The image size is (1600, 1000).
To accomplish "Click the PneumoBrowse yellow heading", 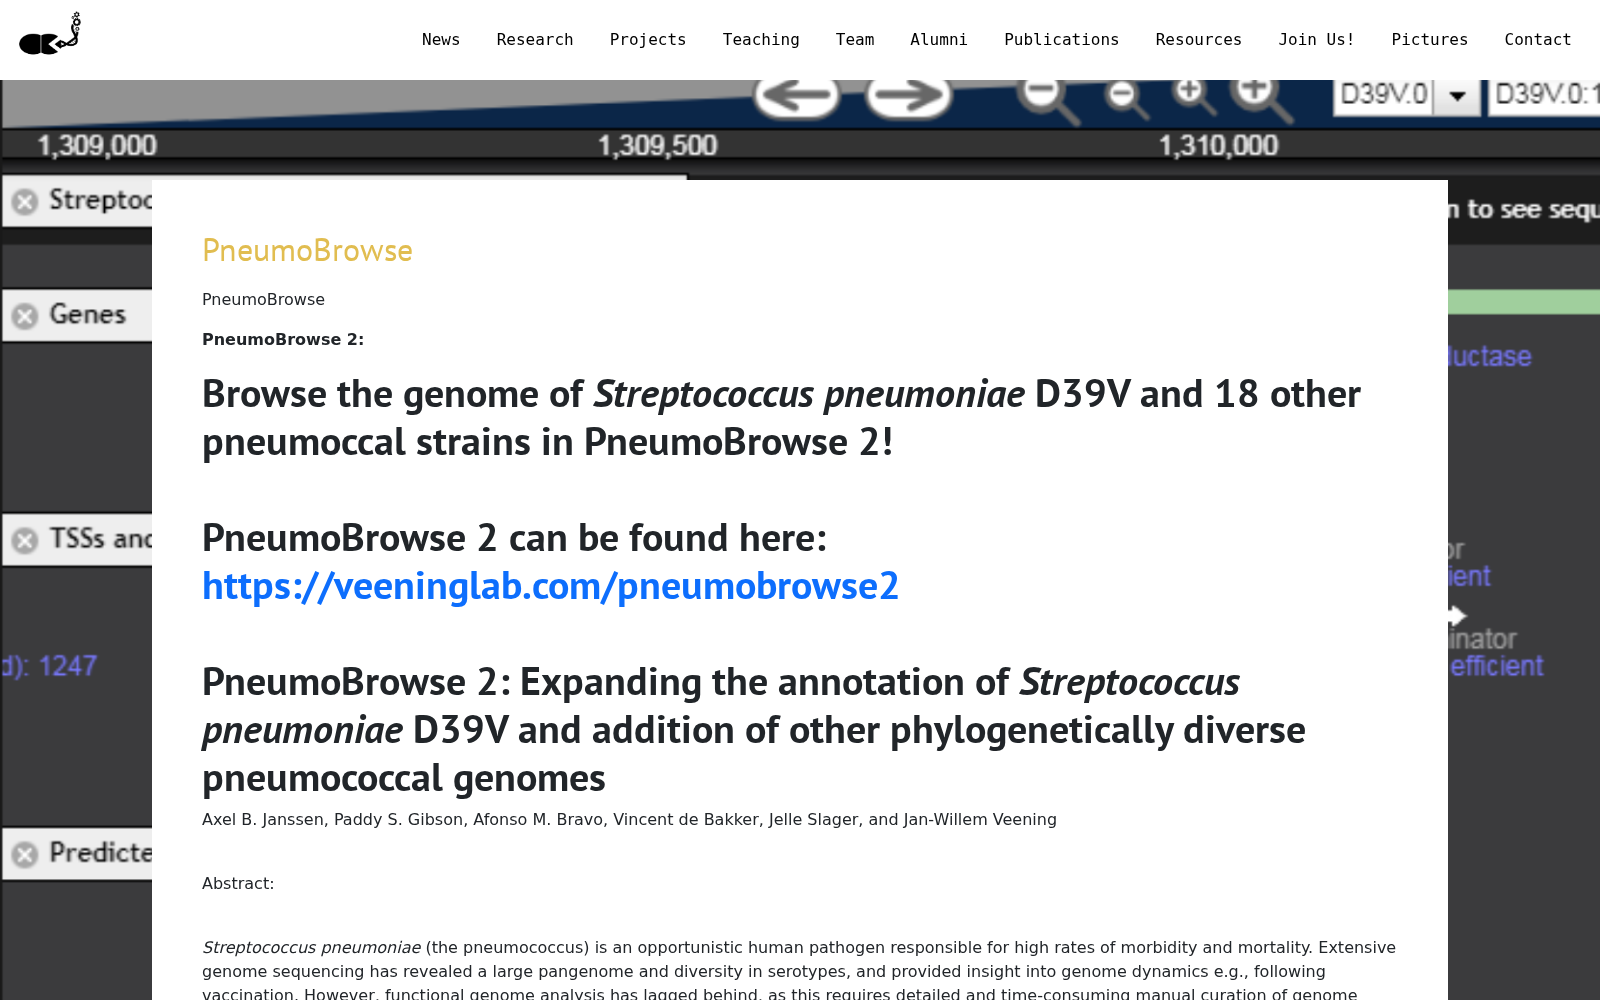I will click(307, 250).
